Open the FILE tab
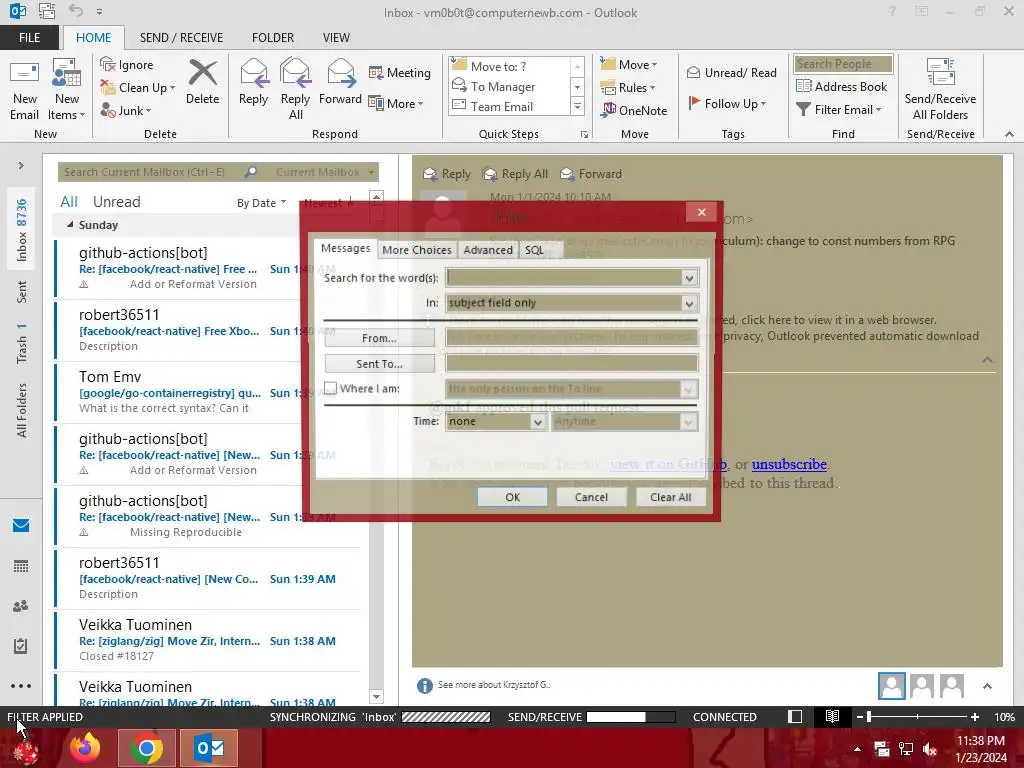This screenshot has height=768, width=1024. [29, 38]
